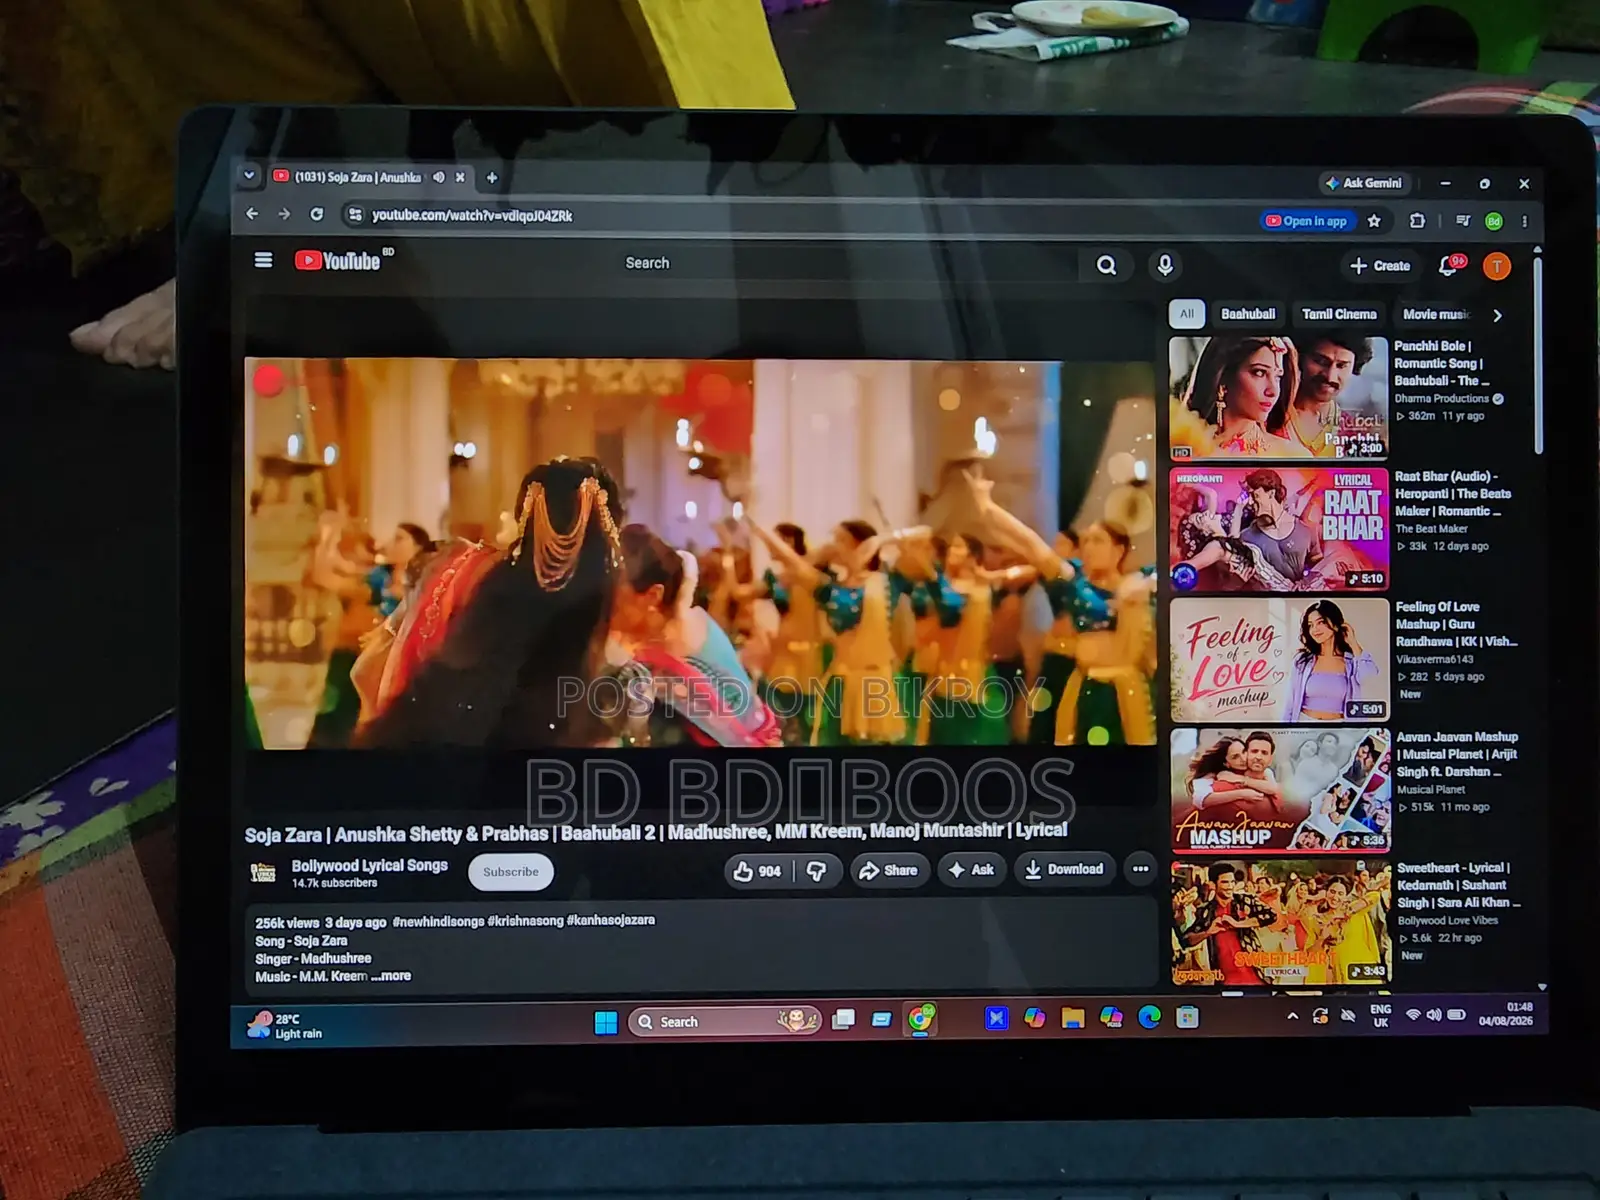Viewport: 1600px width, 1200px height.
Task: Open Chrome profile avatar
Action: pyautogui.click(x=1493, y=221)
